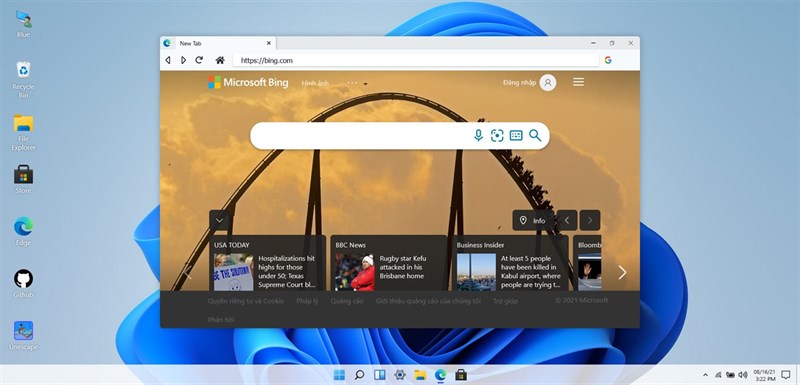This screenshot has width=800, height=385.
Task: Collapse news feed with down chevron button
Action: coord(219,220)
